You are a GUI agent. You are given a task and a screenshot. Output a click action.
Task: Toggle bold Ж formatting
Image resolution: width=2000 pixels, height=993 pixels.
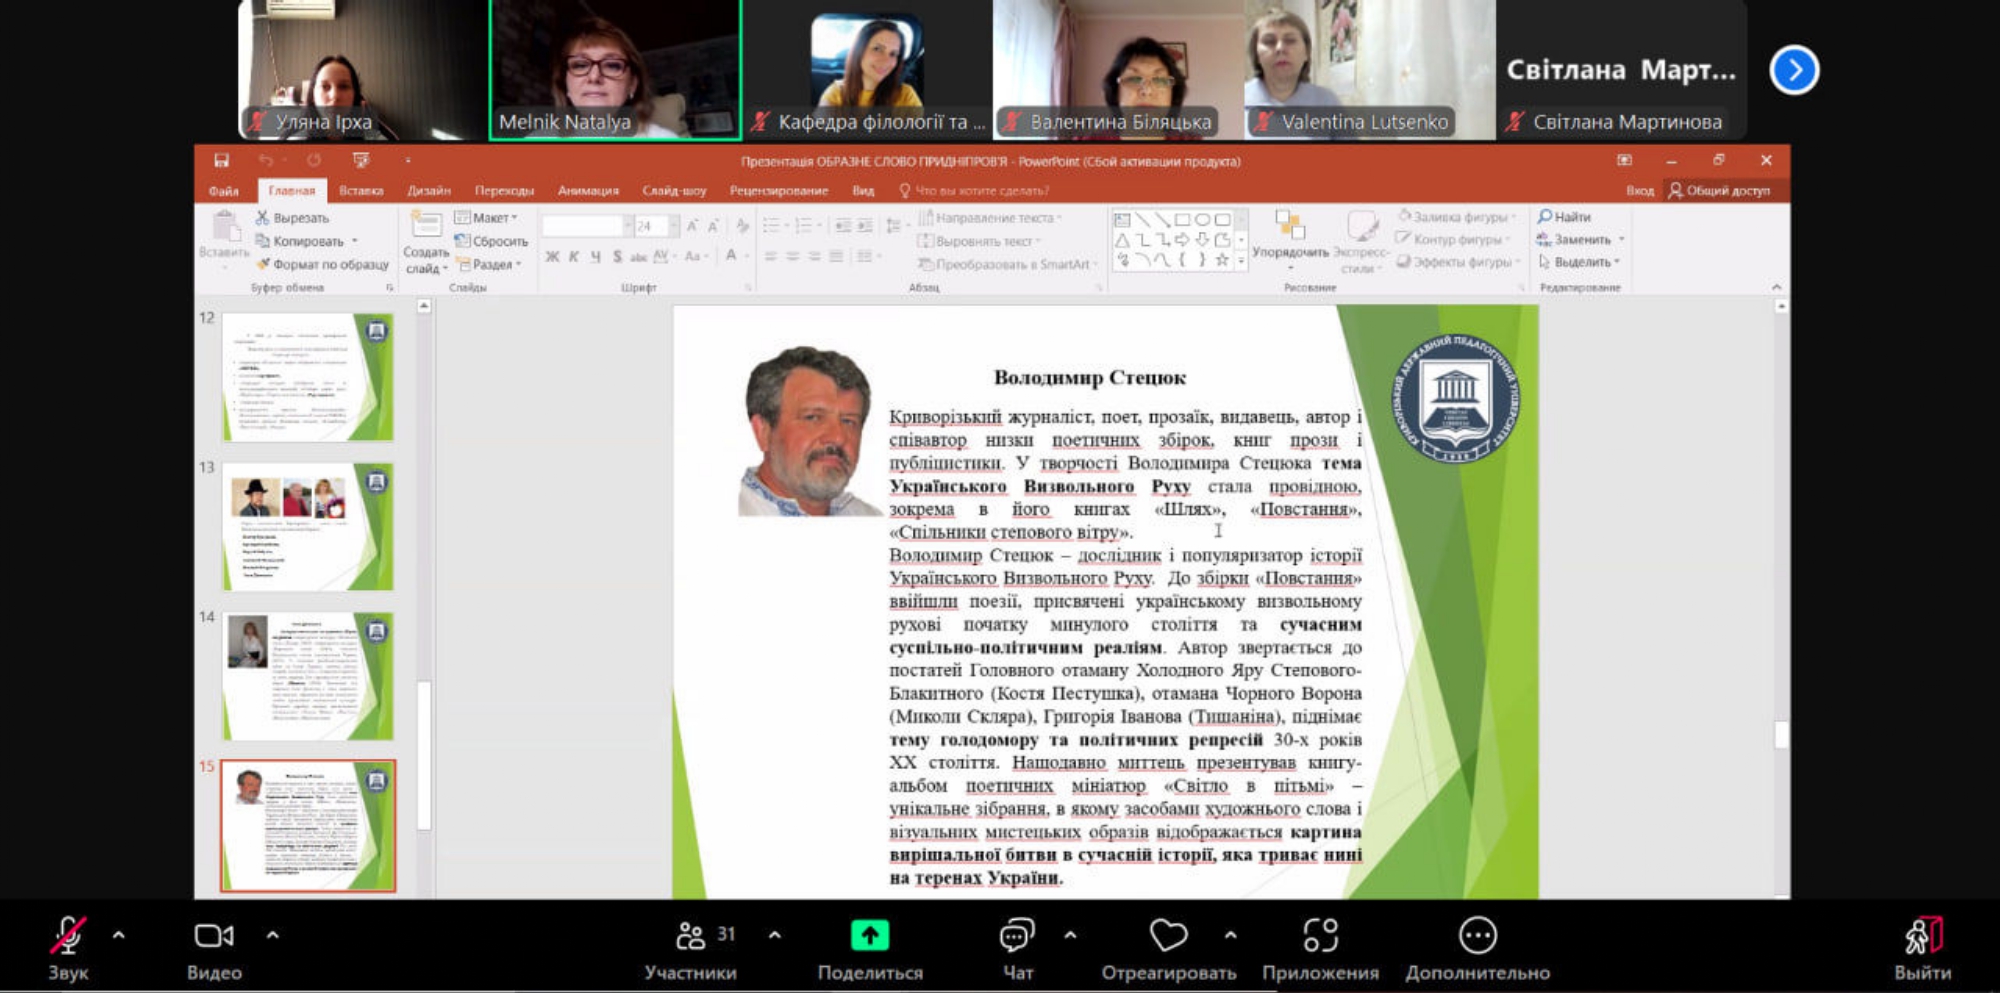point(552,257)
